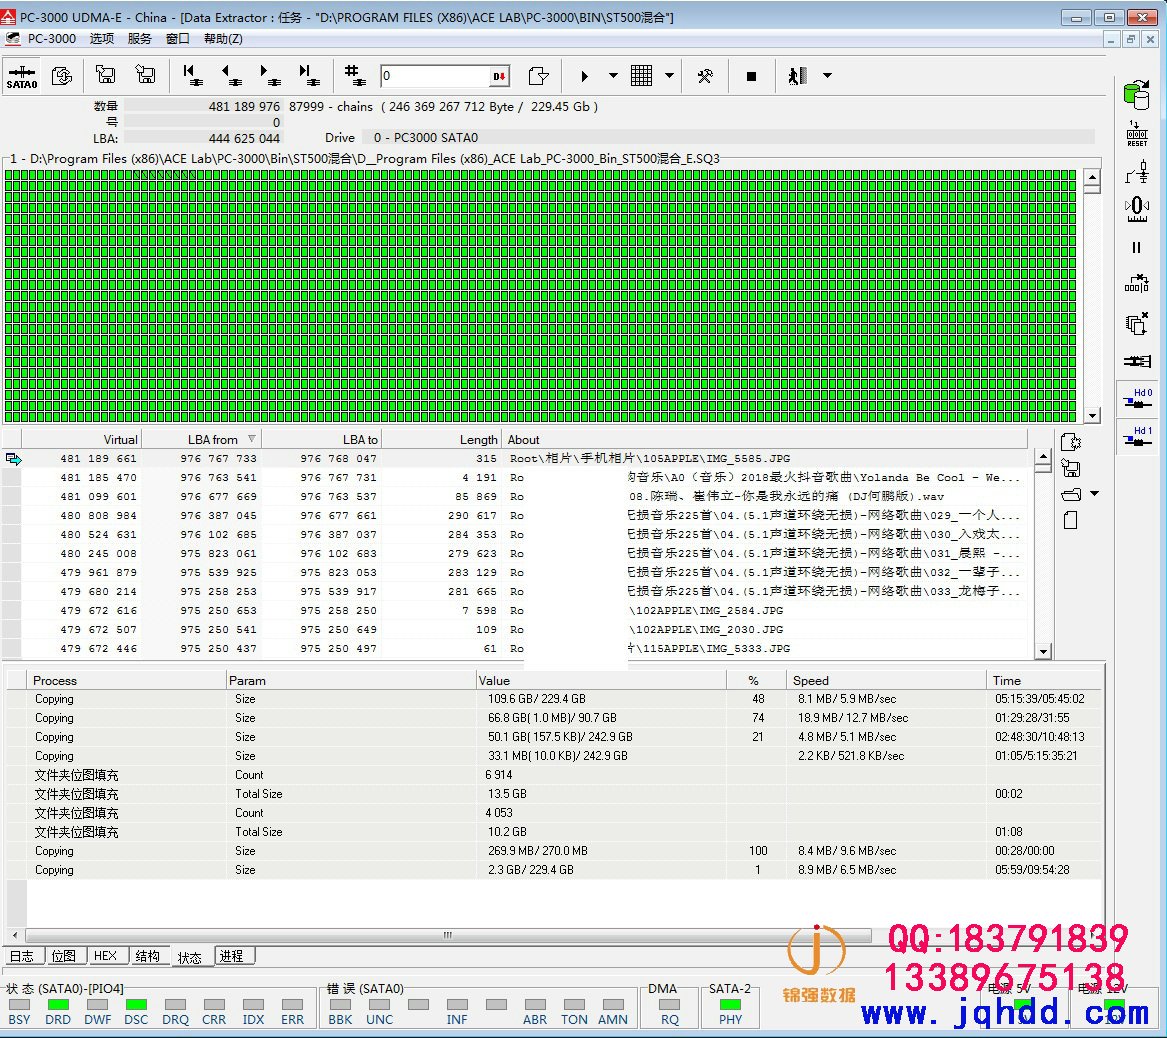This screenshot has height=1038, width=1167.
Task: Click the exit task running-man icon
Action: point(797,76)
